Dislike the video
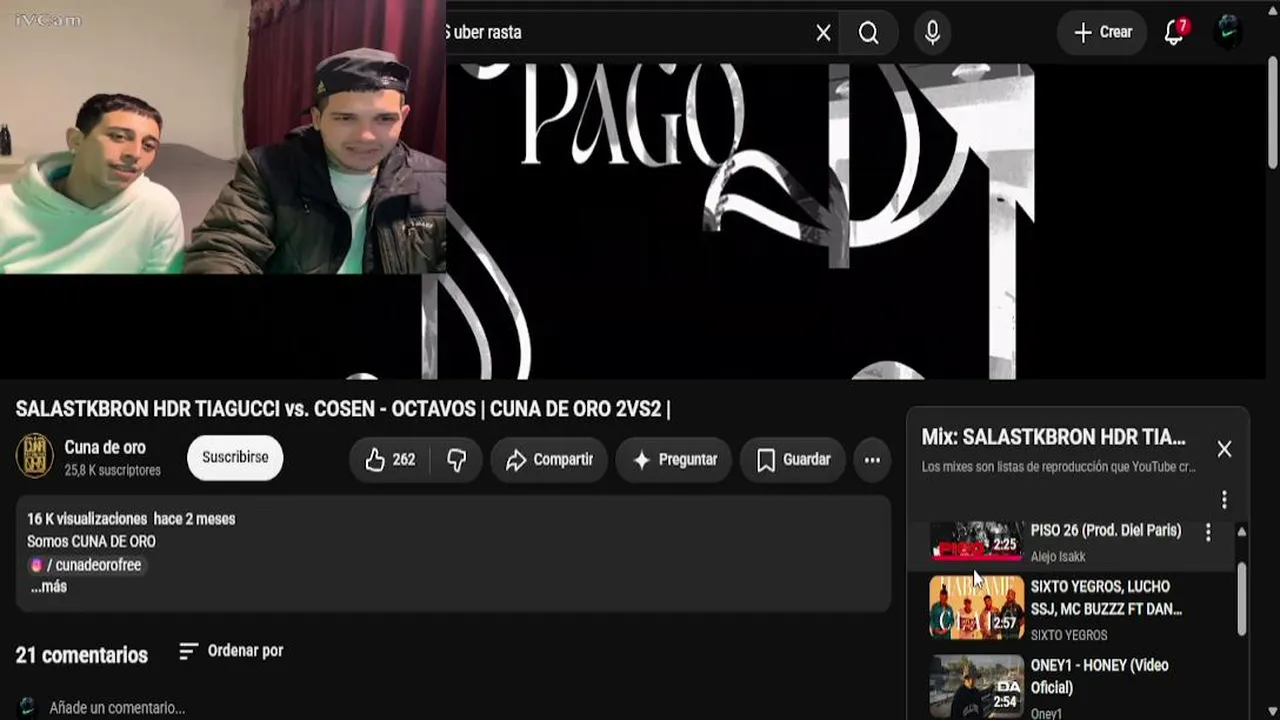 [457, 460]
